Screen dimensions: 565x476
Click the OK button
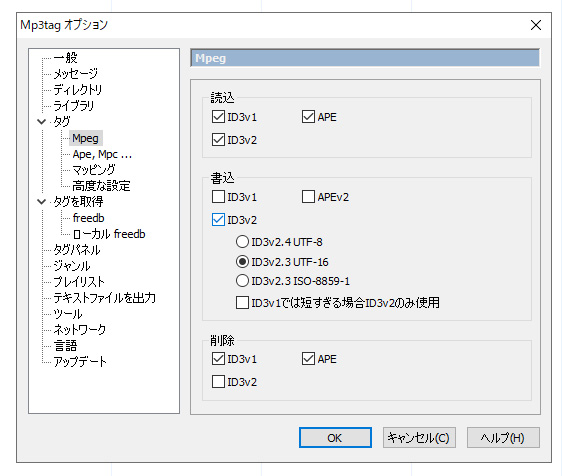[x=335, y=438]
